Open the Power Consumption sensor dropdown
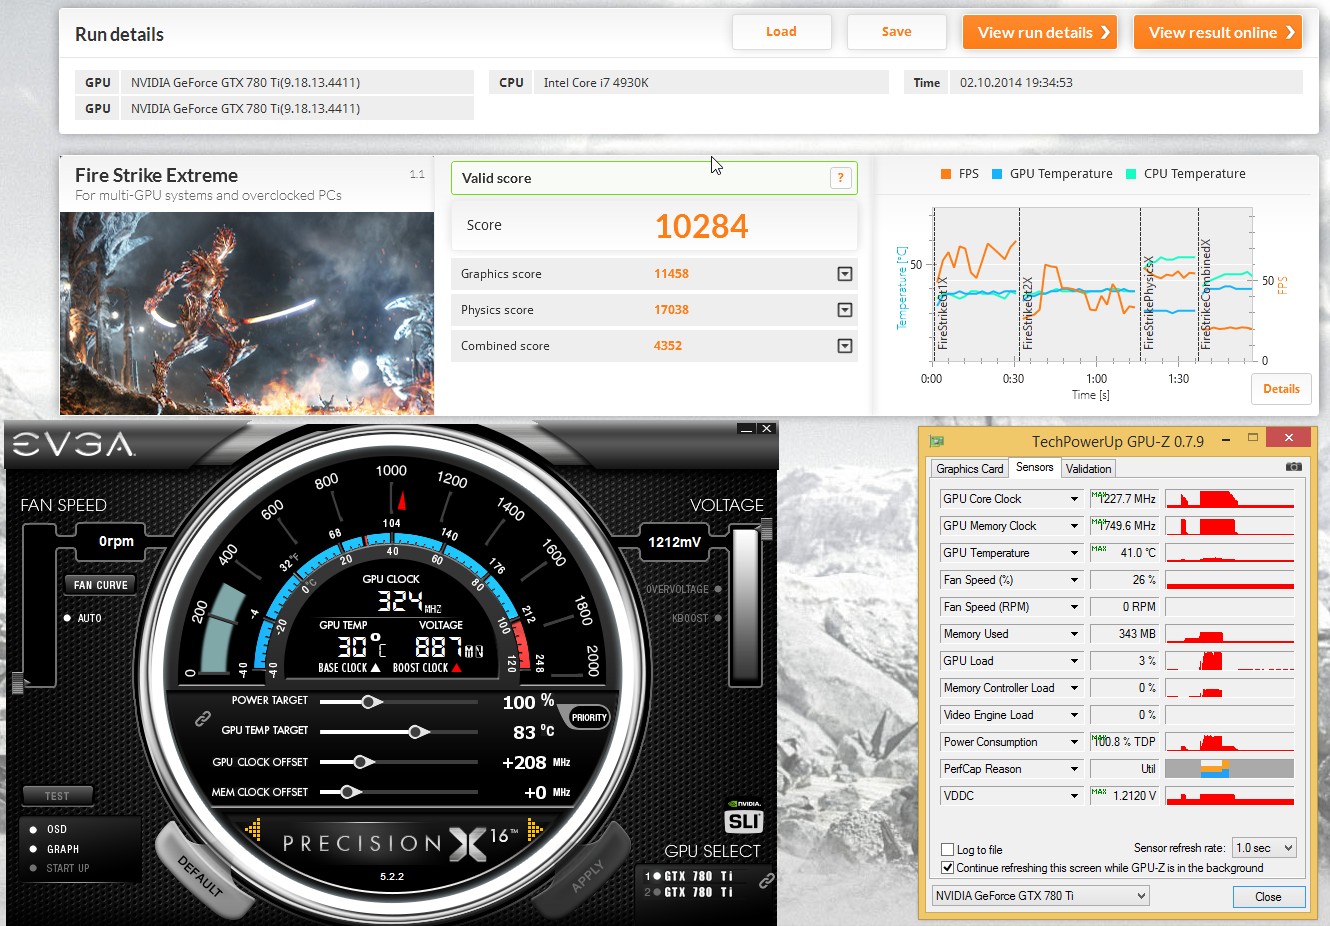 coord(1075,742)
